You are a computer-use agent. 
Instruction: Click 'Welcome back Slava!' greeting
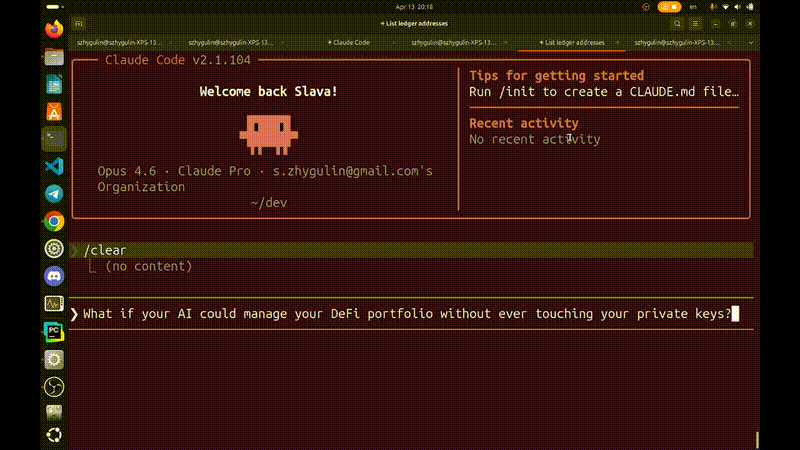(268, 91)
